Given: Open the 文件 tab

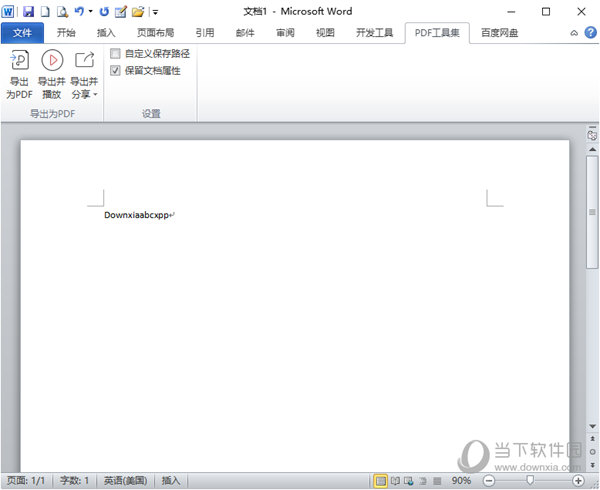Looking at the screenshot, I should tap(22, 33).
